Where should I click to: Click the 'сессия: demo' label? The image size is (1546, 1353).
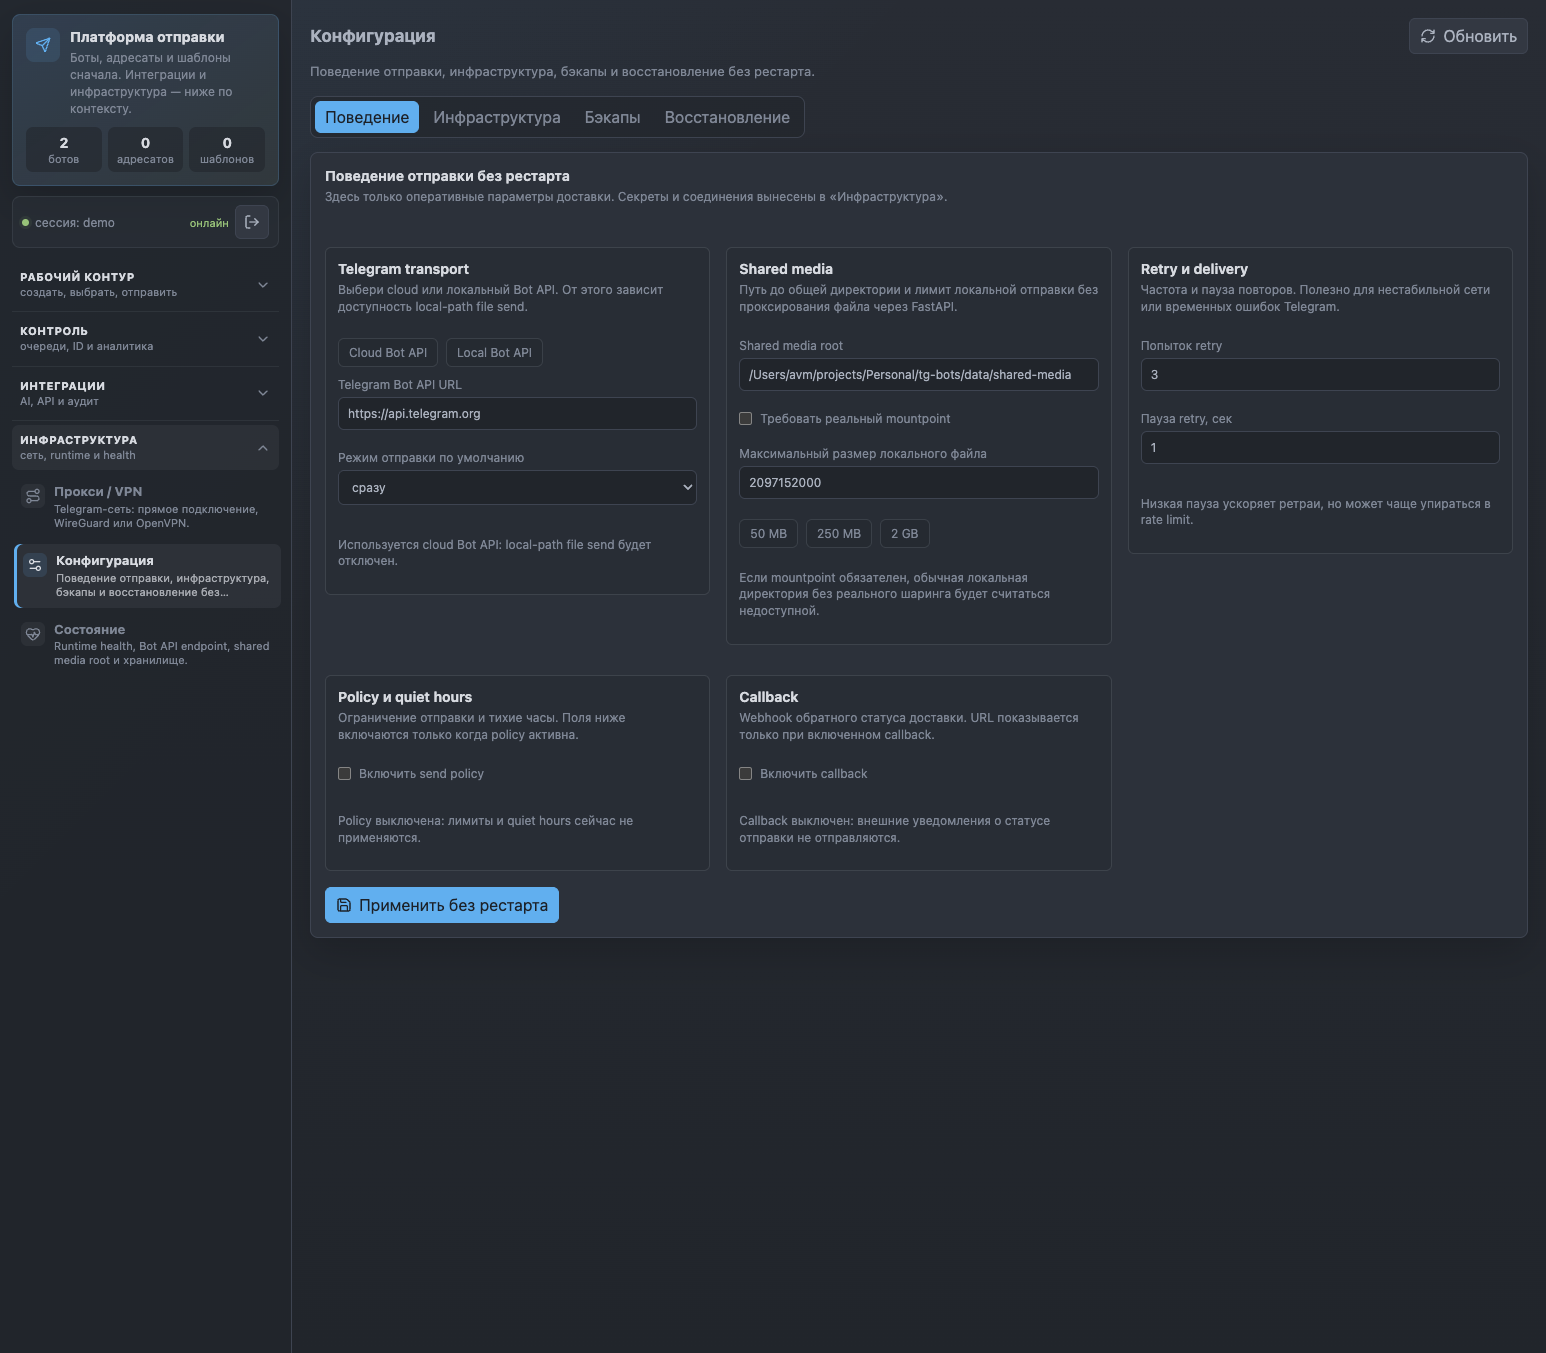75,223
